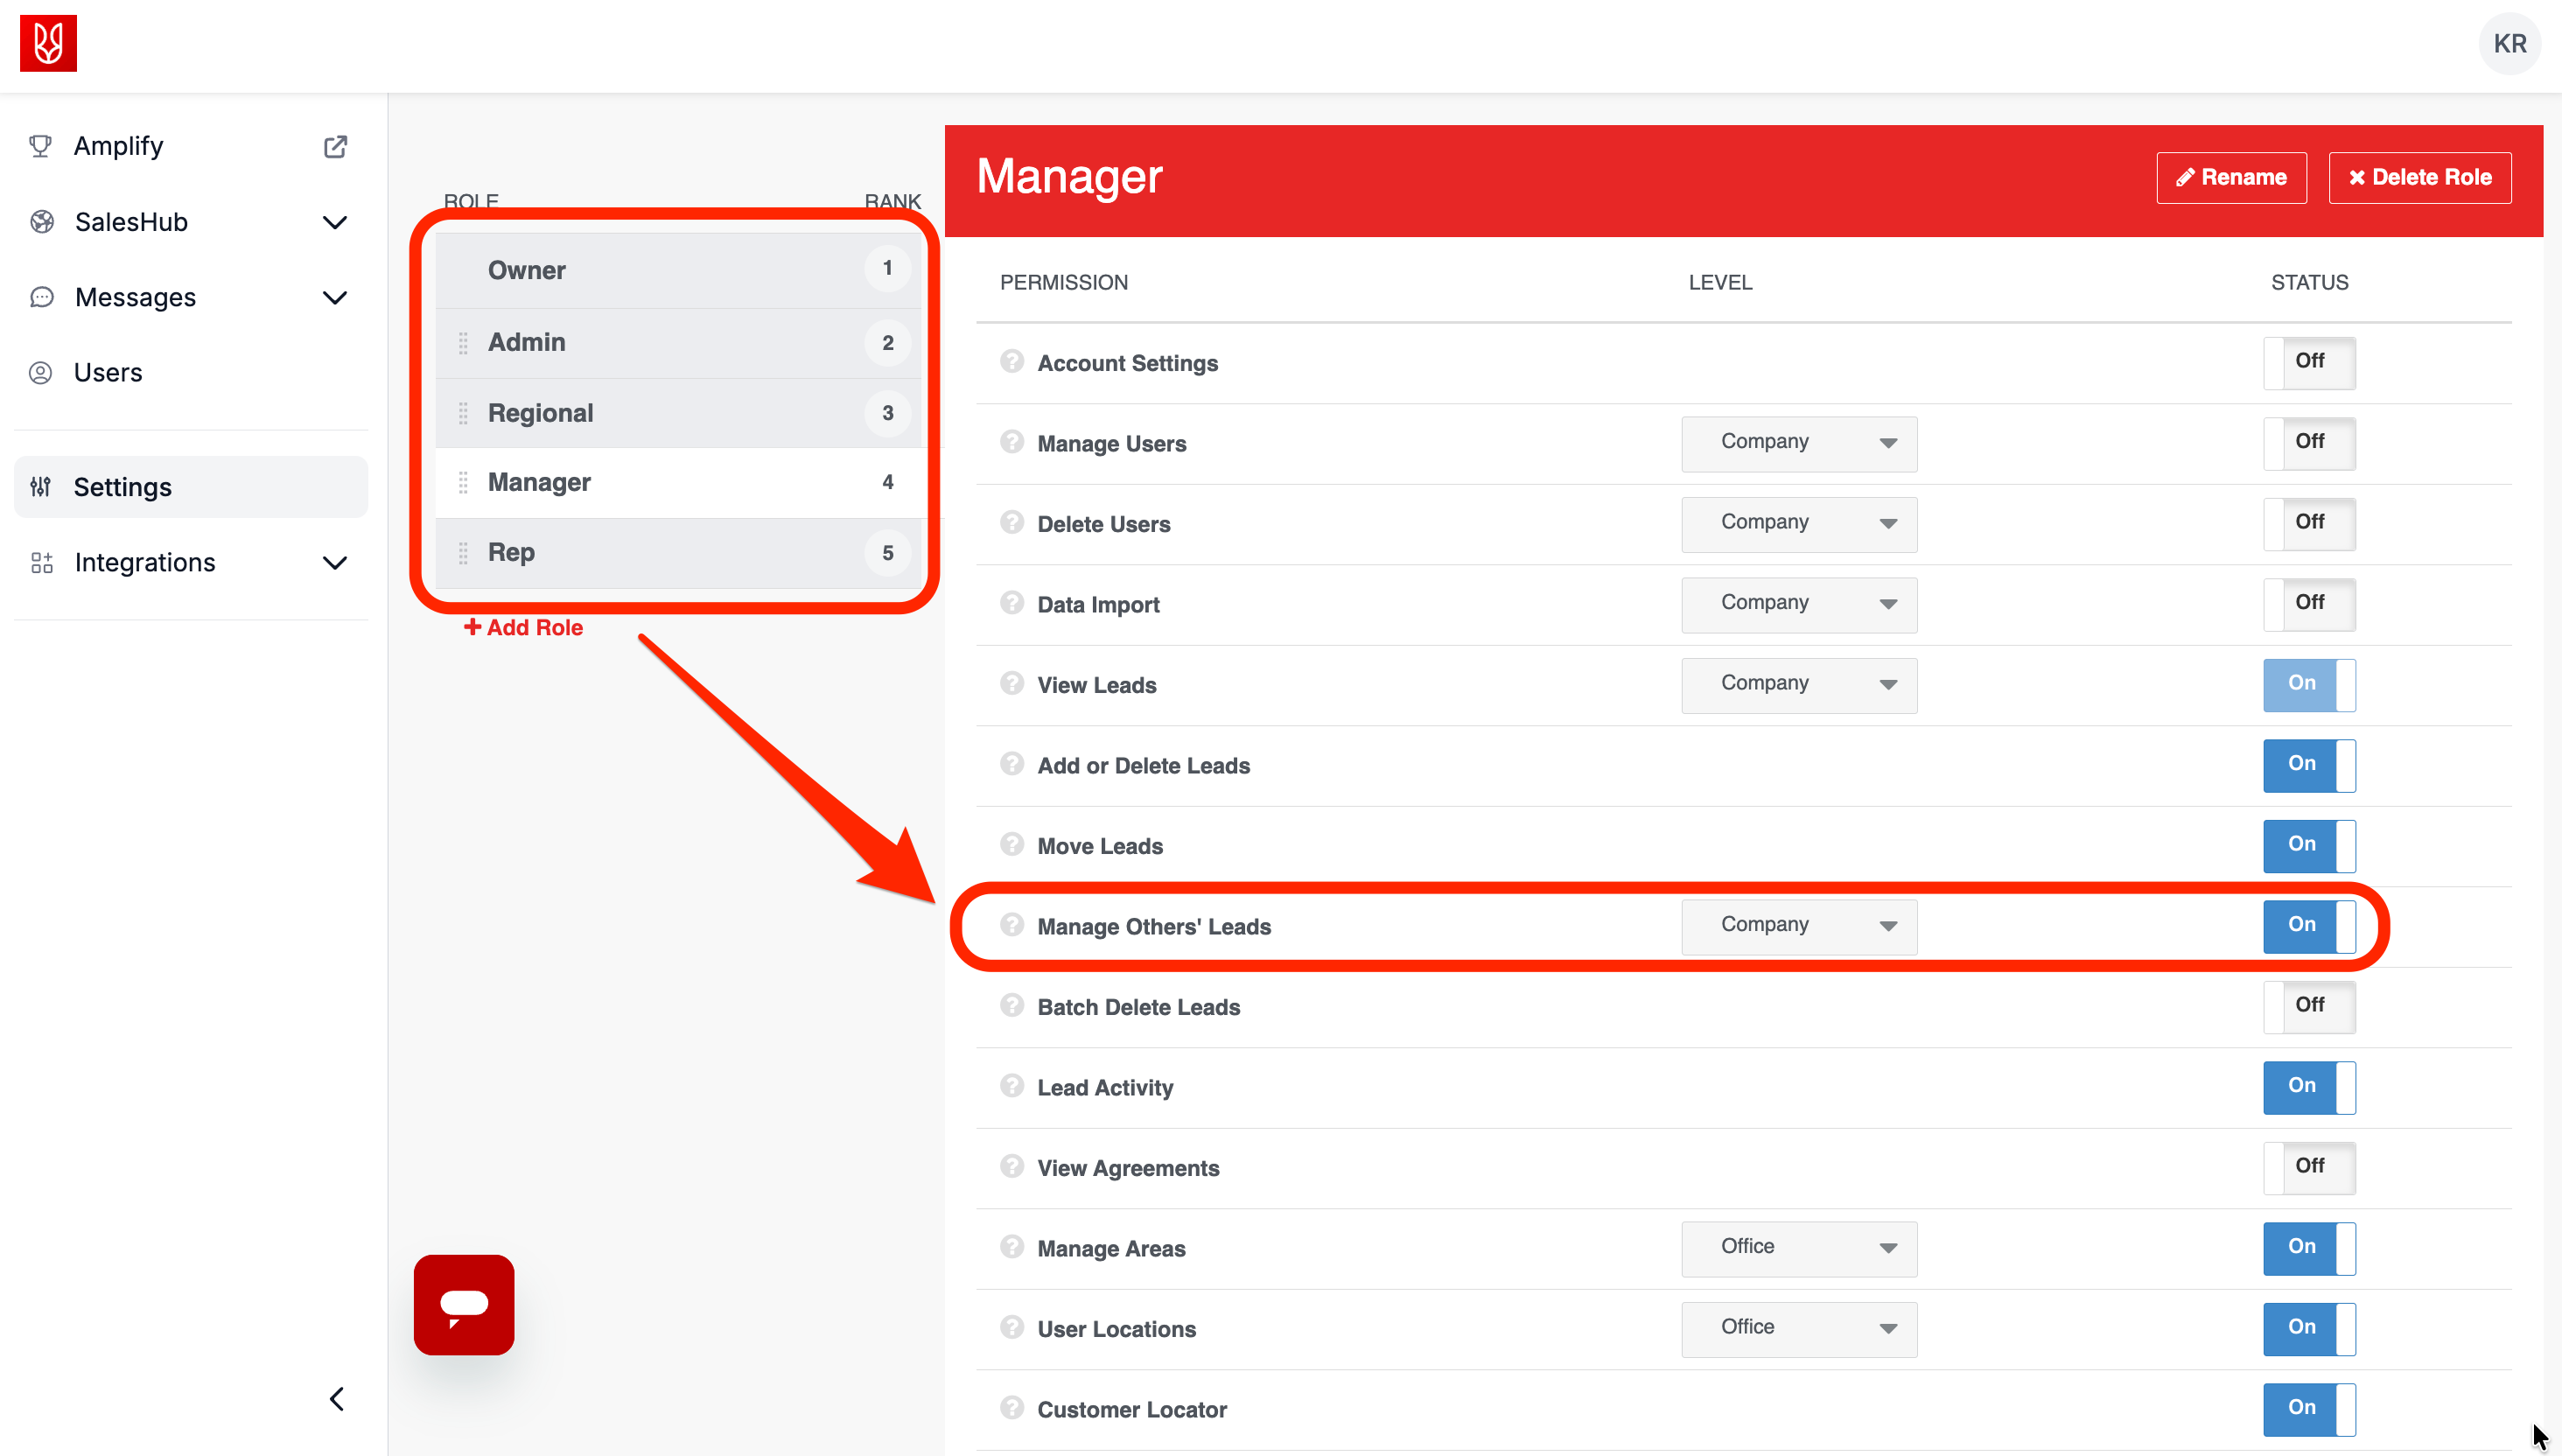
Task: Open the red chat support widget
Action: pos(464,1304)
